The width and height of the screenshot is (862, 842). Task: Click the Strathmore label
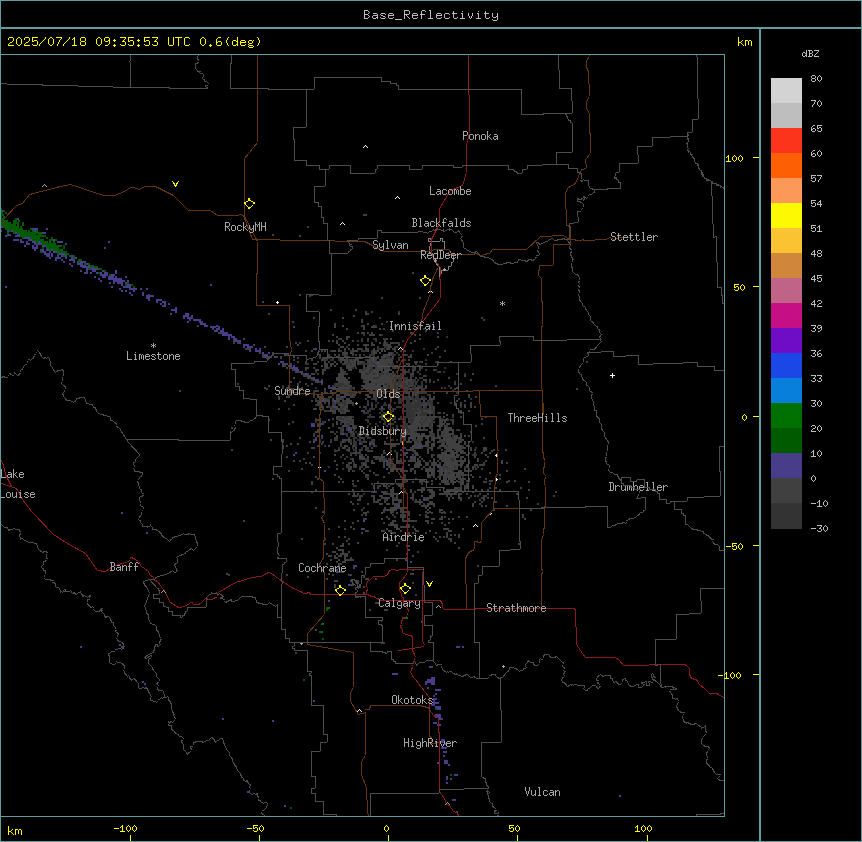coord(516,608)
